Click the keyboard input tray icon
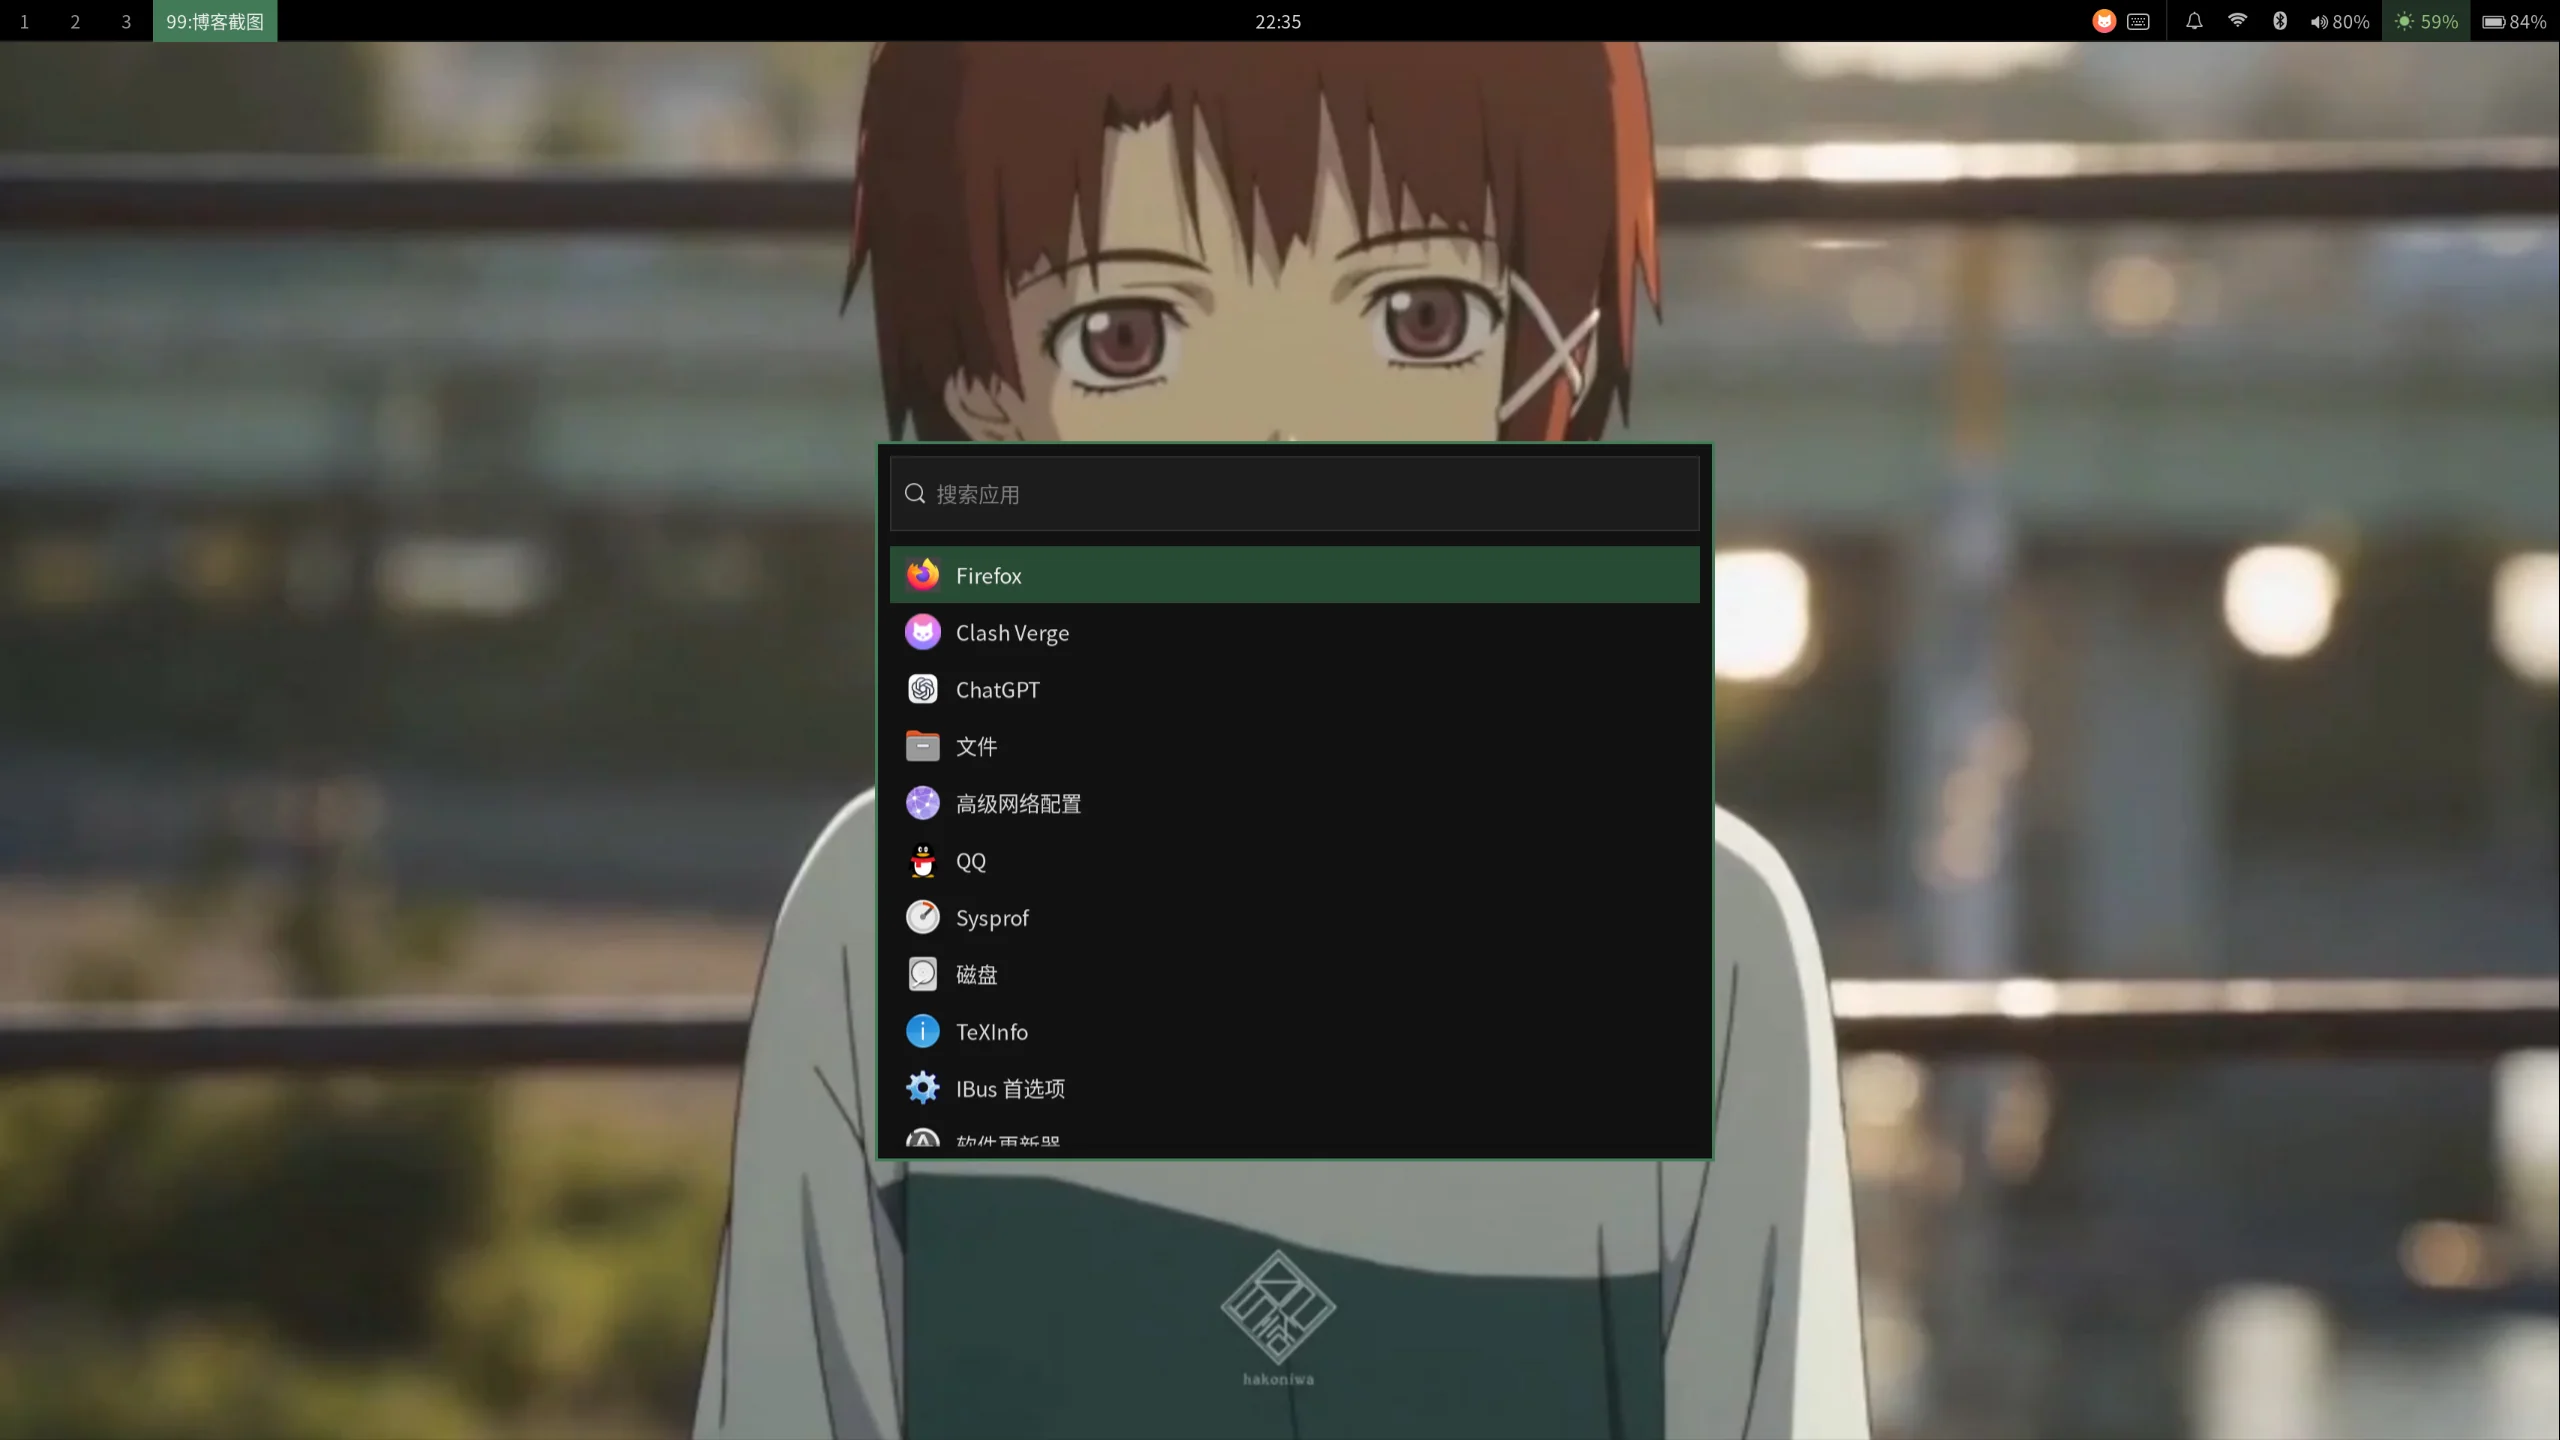Viewport: 2560px width, 1440px height. click(x=2138, y=21)
